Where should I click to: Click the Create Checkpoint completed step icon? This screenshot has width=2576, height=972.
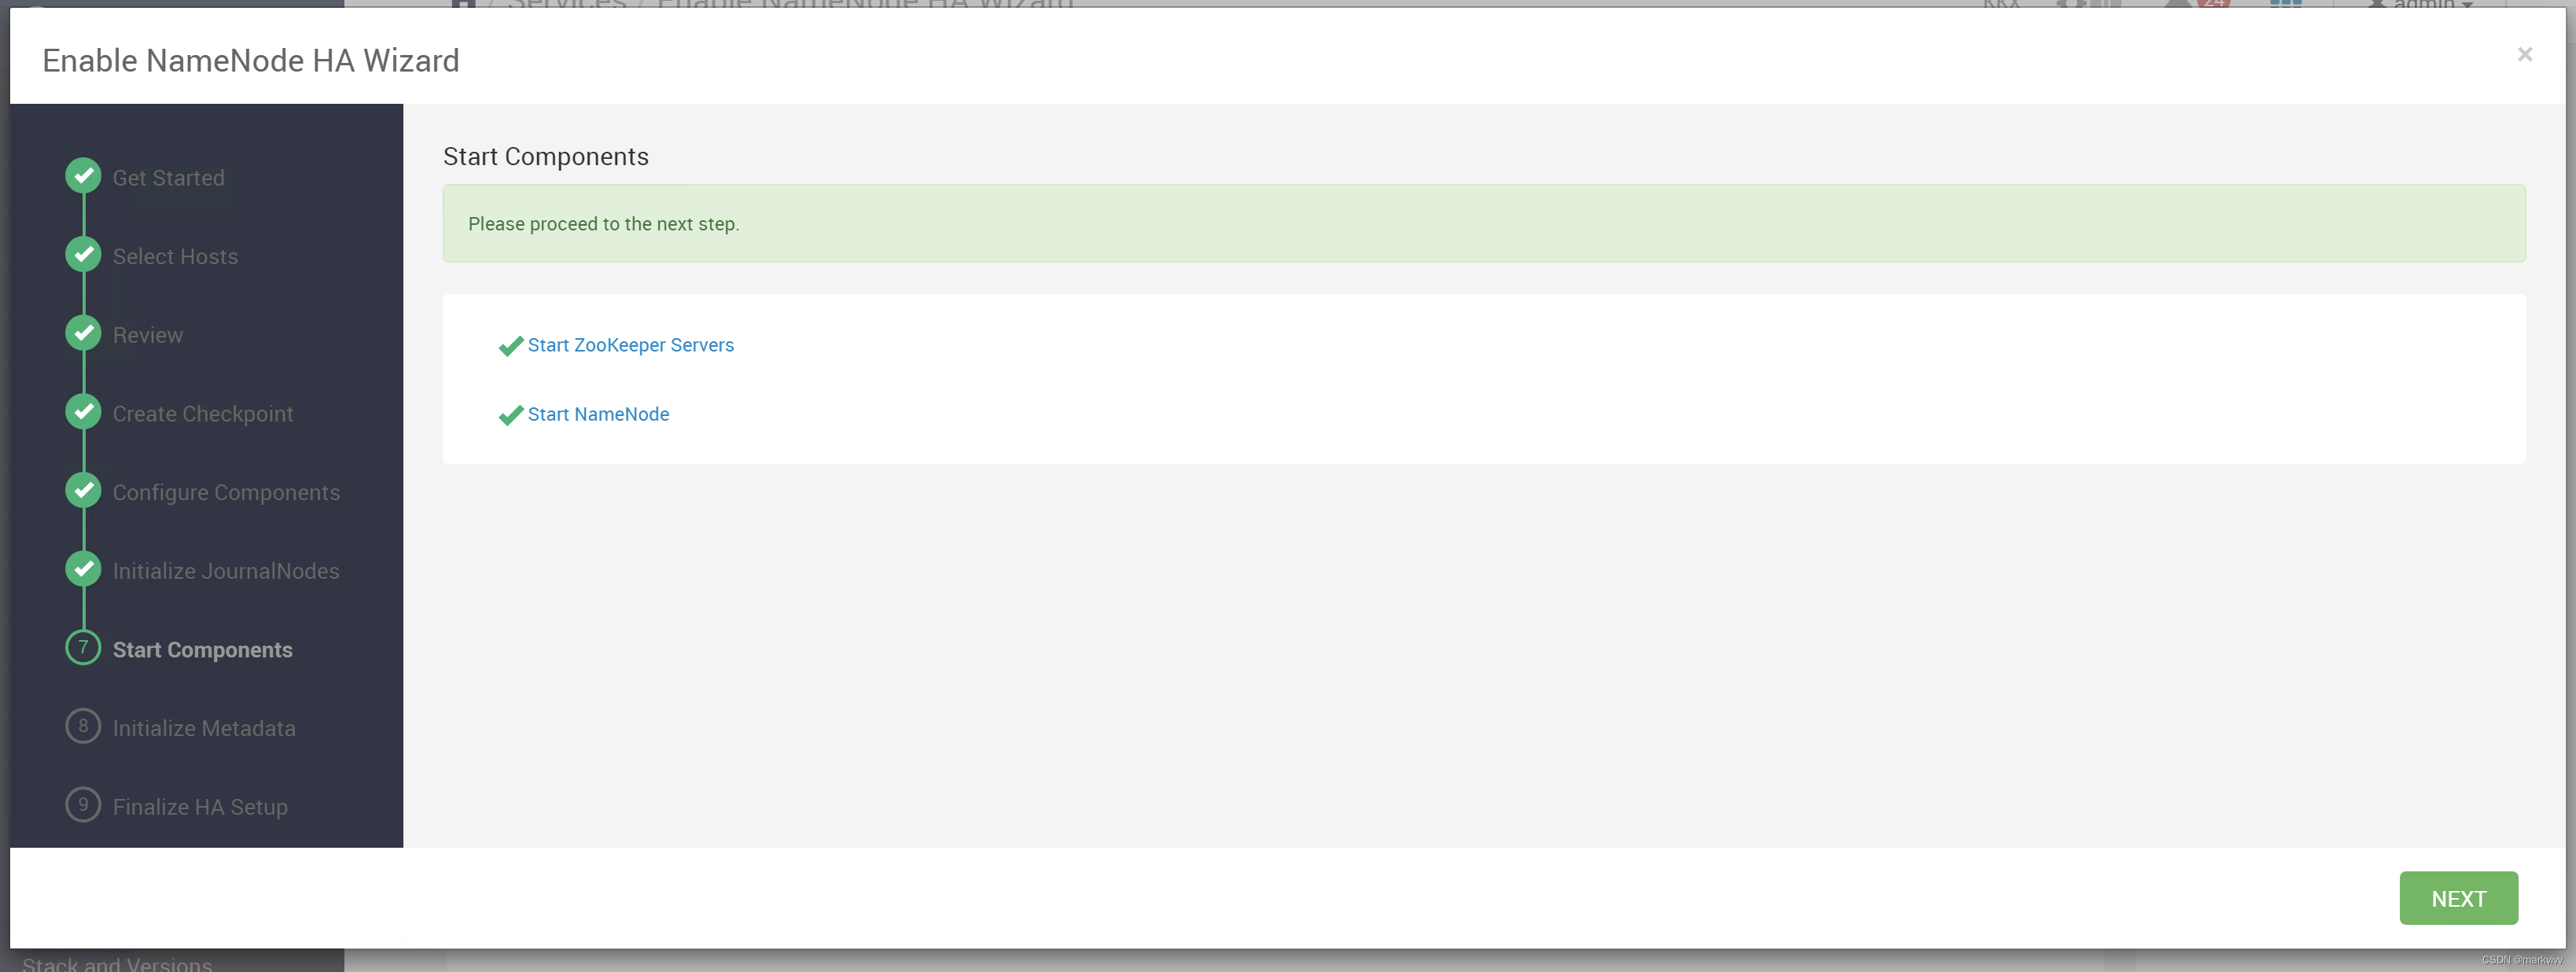coord(82,412)
